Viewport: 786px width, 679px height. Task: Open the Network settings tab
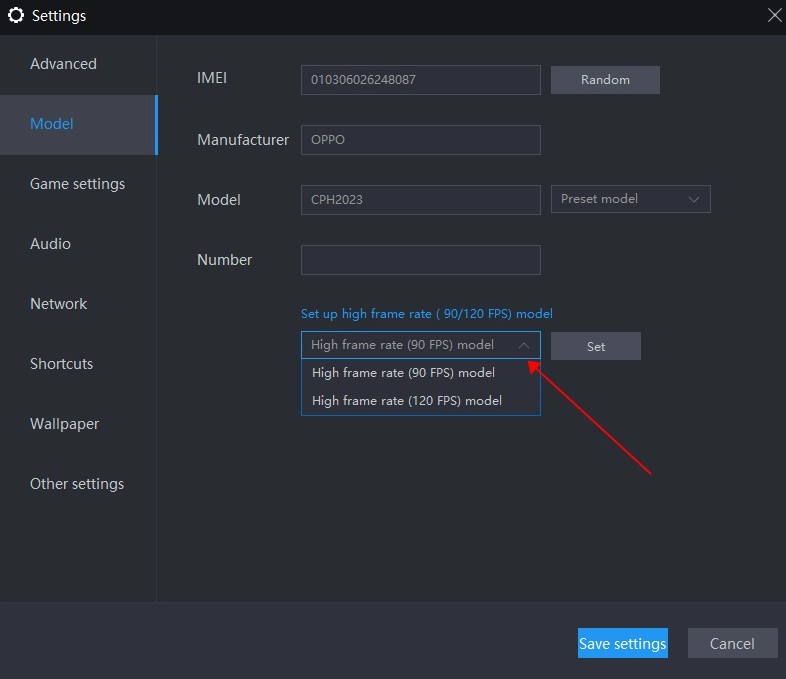click(58, 304)
